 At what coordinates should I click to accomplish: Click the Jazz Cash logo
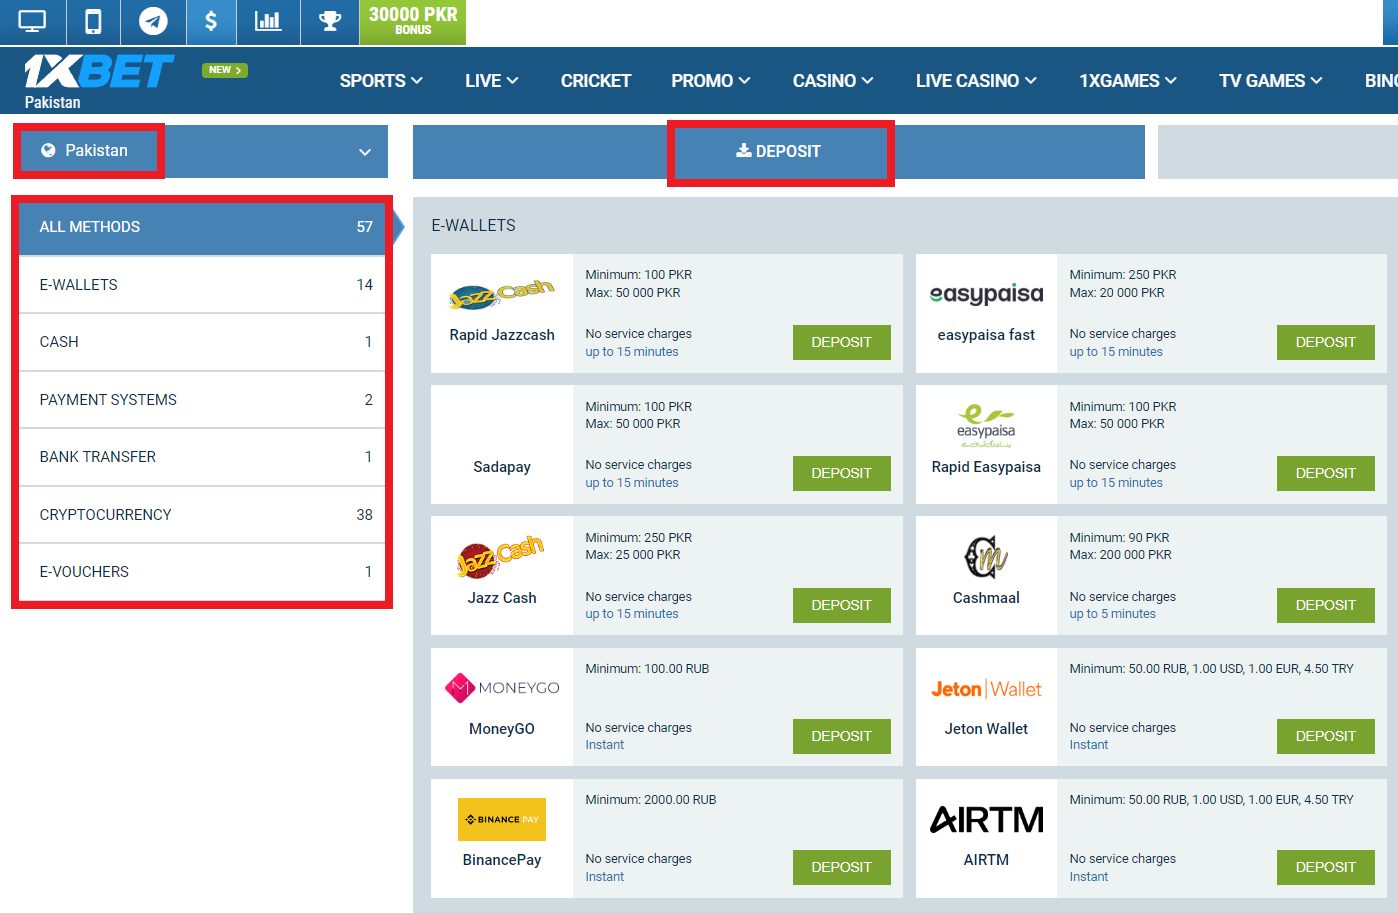point(501,556)
